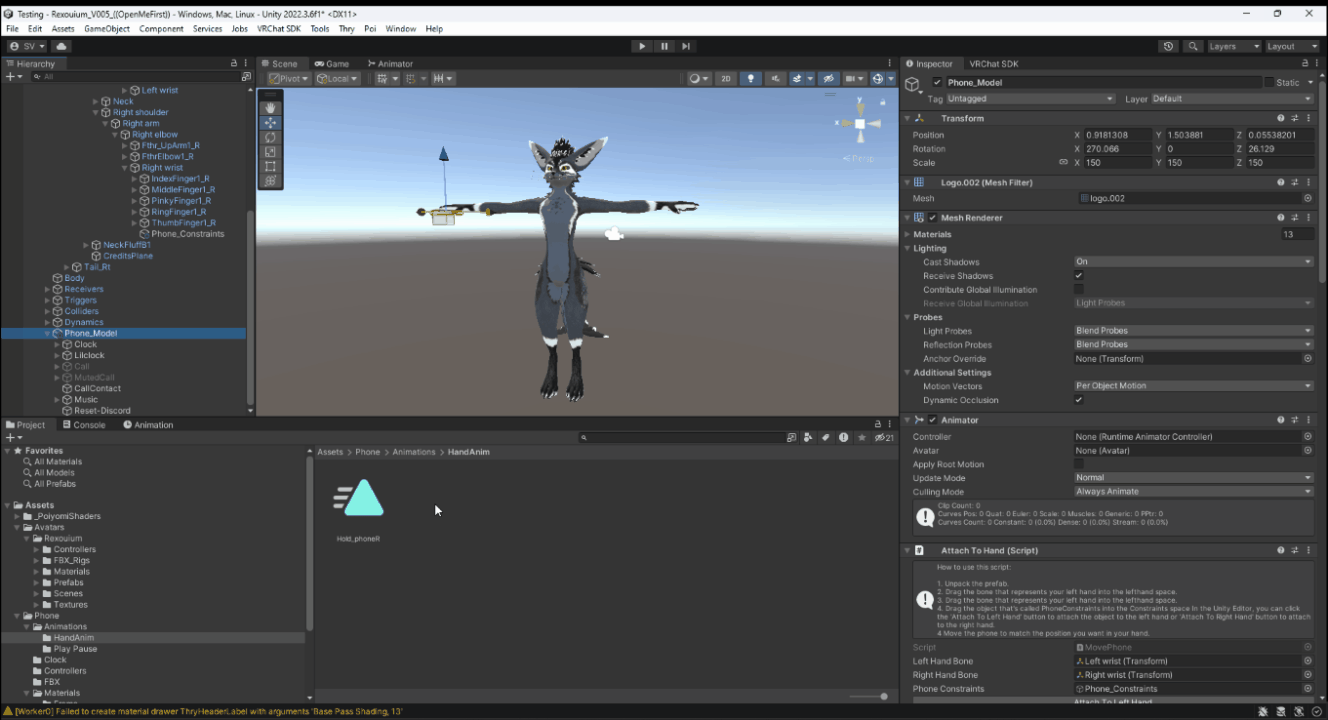Image resolution: width=1328 pixels, height=720 pixels.
Task: Click the Project panel favorites star filter
Action: (x=862, y=438)
